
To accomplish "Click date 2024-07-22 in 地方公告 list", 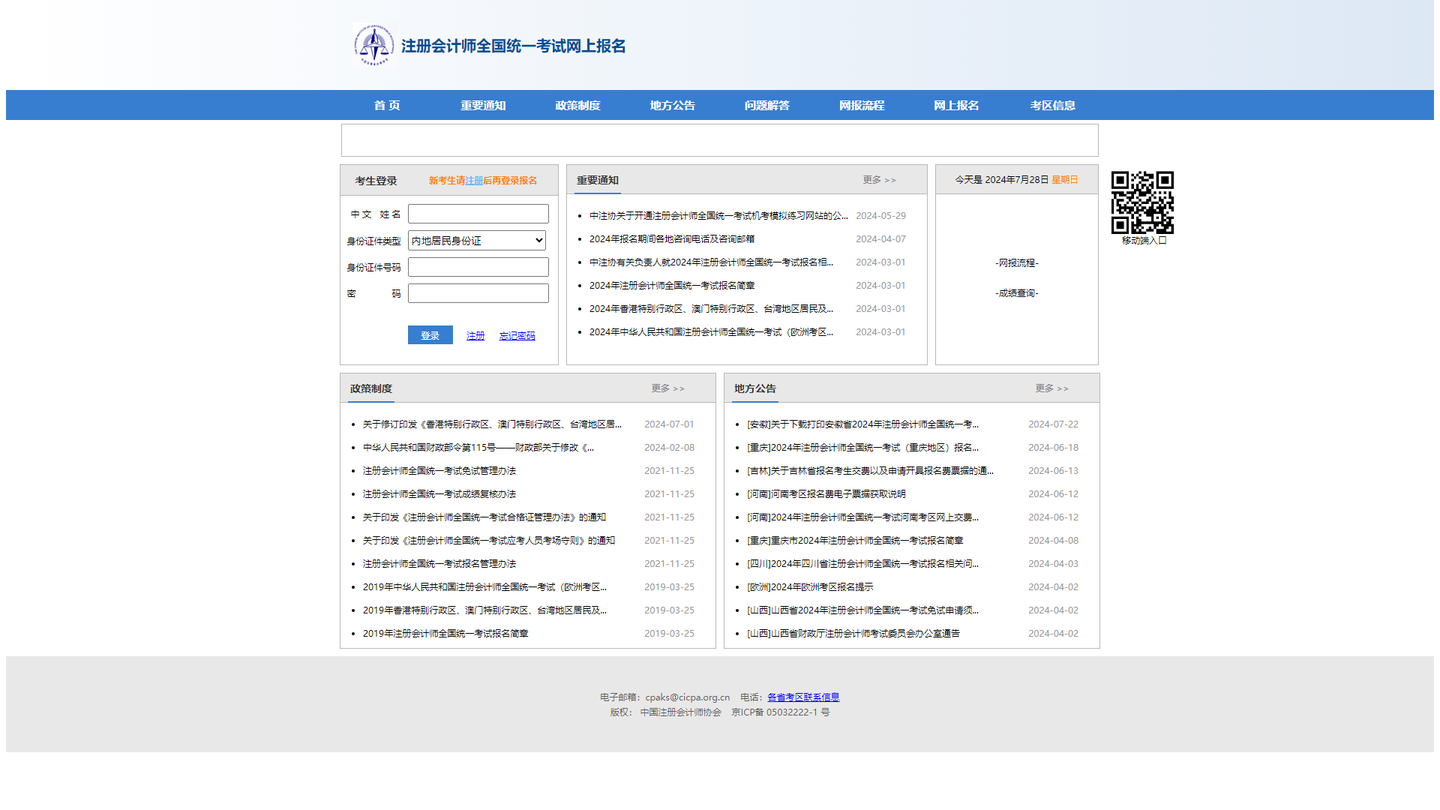I will point(1053,424).
